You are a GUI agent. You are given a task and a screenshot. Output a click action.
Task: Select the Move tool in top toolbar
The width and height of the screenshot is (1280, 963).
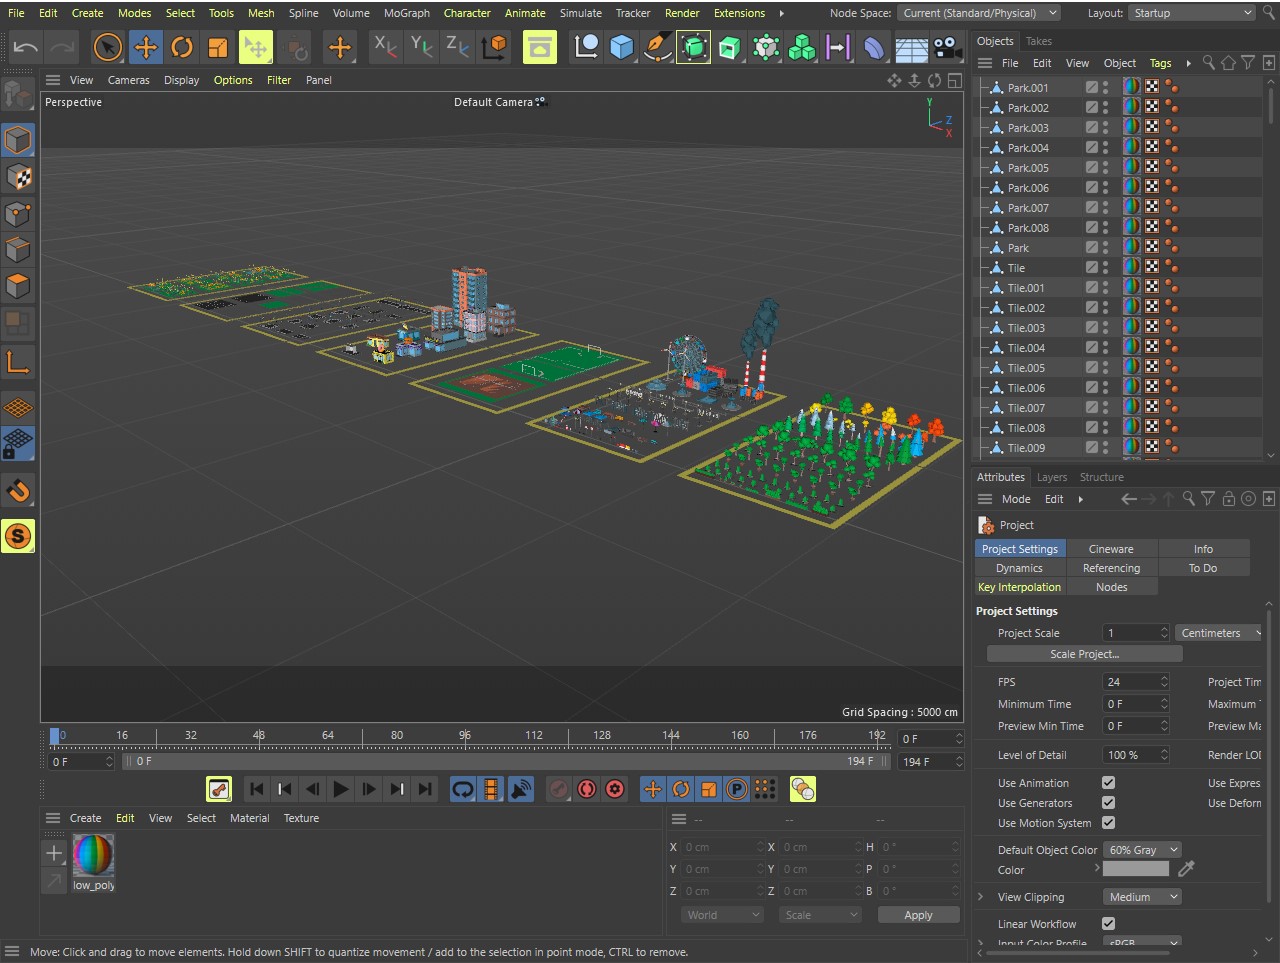tap(145, 47)
